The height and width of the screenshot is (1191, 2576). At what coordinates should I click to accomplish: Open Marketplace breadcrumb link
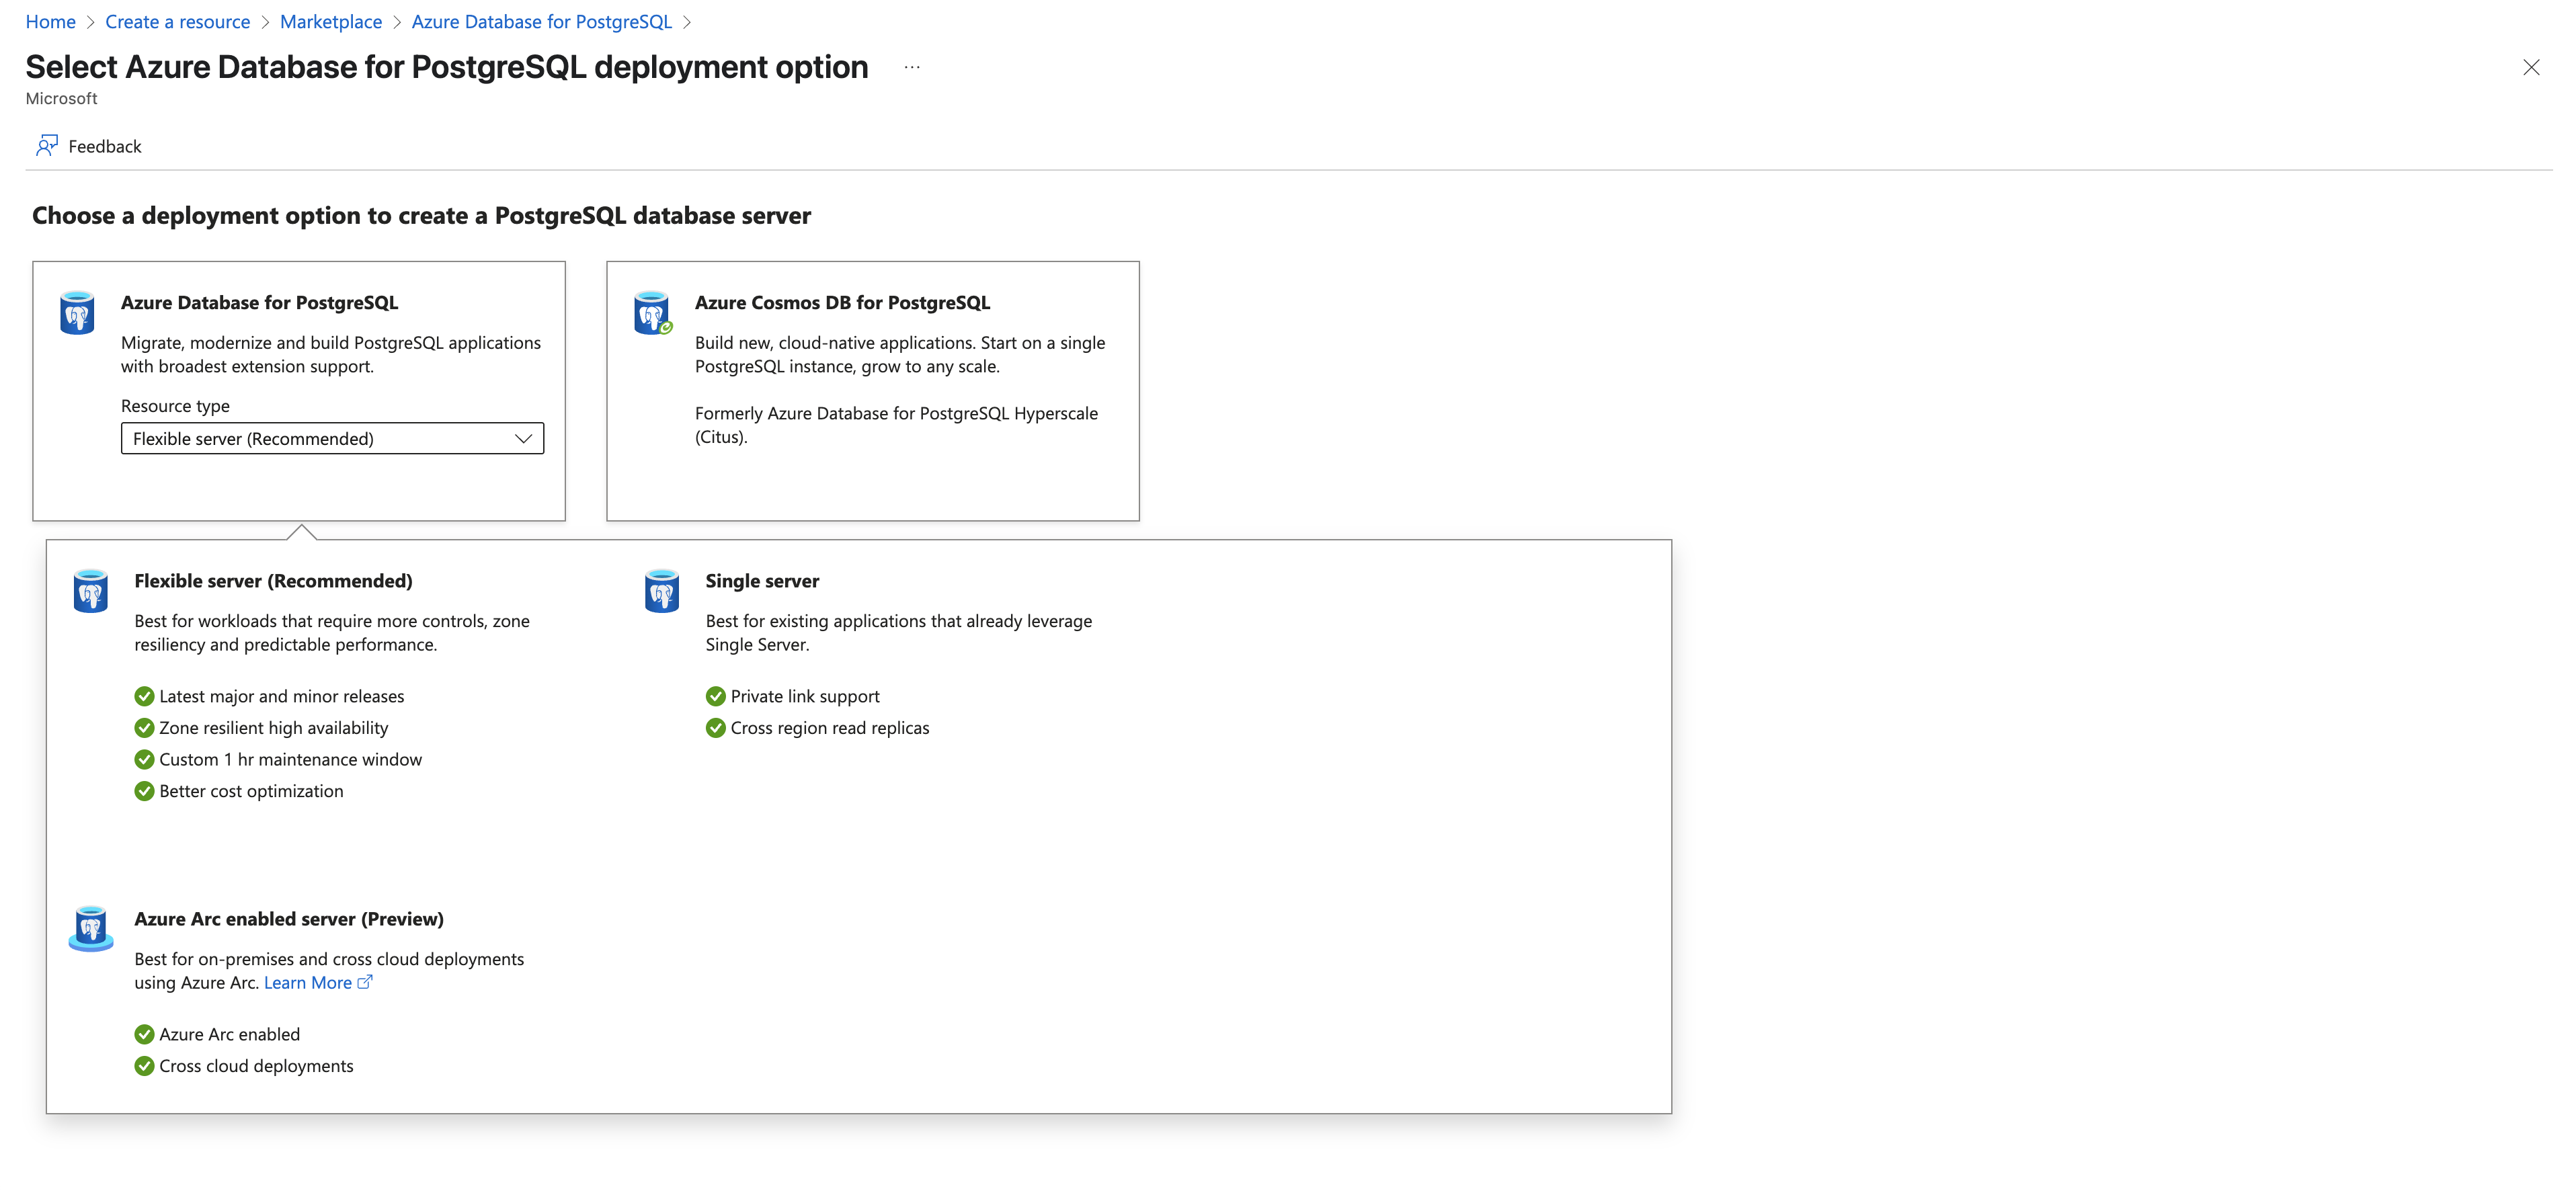coord(330,22)
